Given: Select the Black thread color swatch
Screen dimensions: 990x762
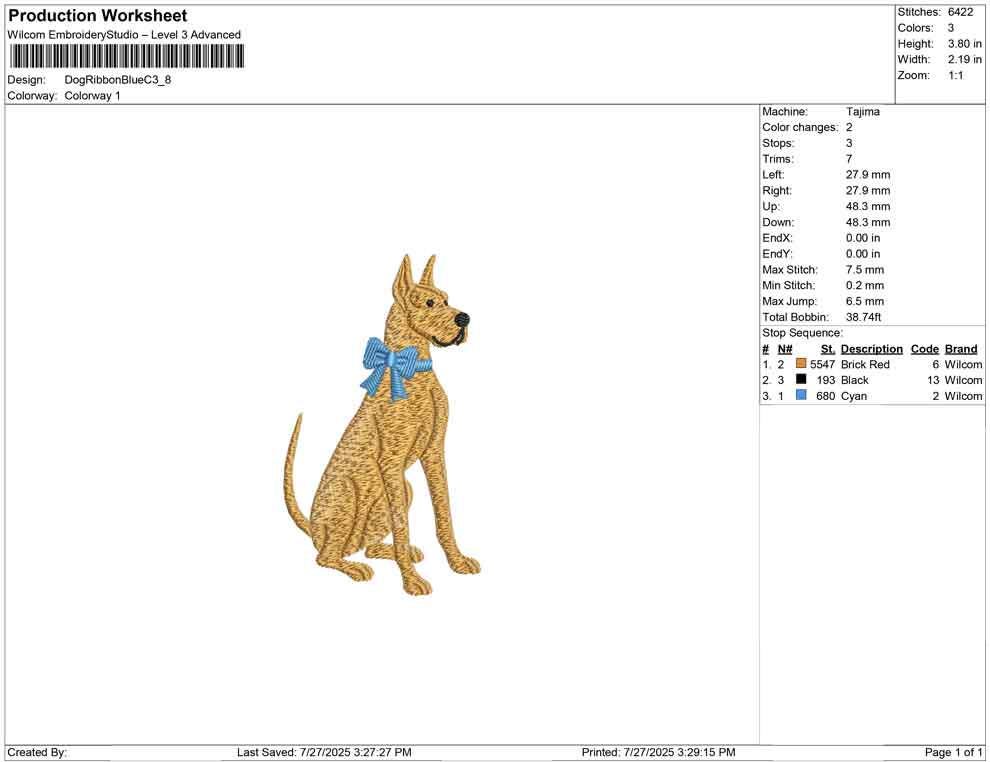Looking at the screenshot, I should (x=799, y=380).
